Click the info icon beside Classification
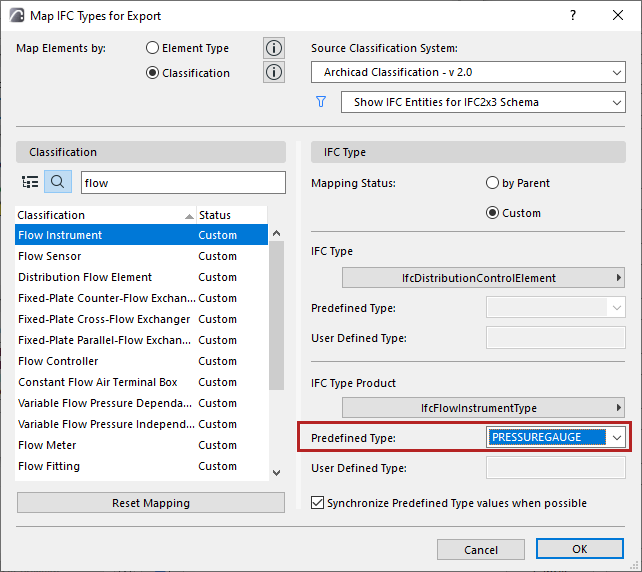Screen dimensions: 642x572 tap(273, 72)
